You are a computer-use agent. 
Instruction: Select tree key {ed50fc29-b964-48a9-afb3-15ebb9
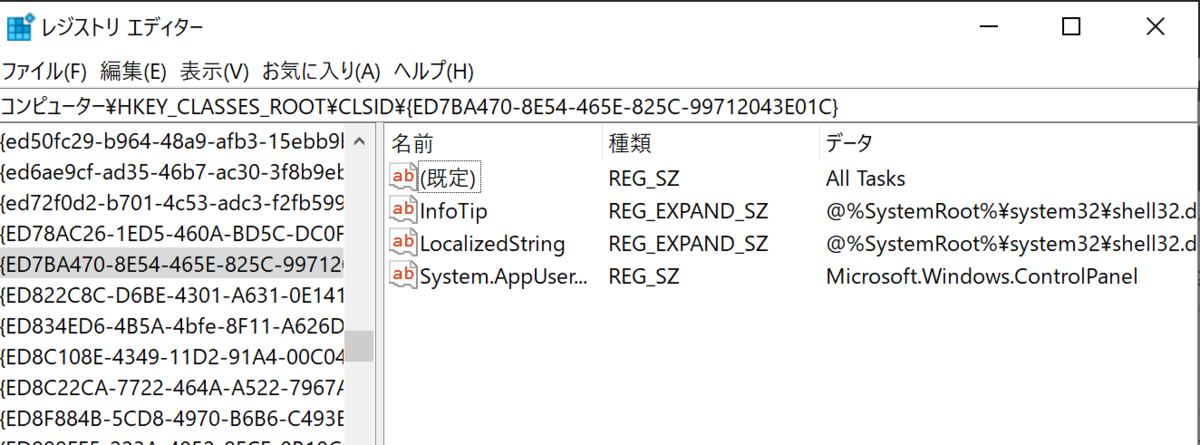coord(172,140)
